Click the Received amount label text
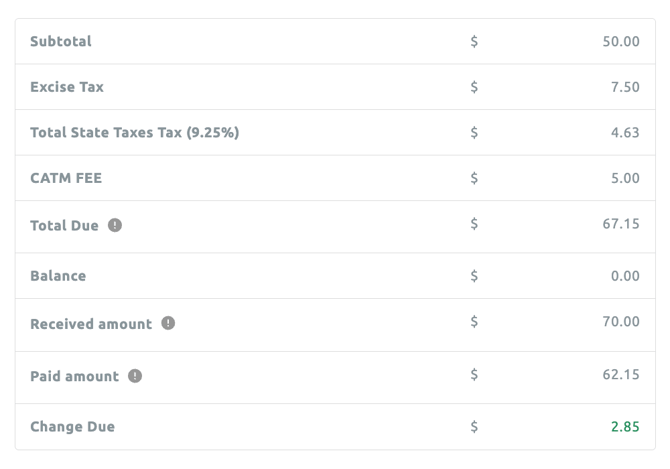The height and width of the screenshot is (469, 670). 91,324
